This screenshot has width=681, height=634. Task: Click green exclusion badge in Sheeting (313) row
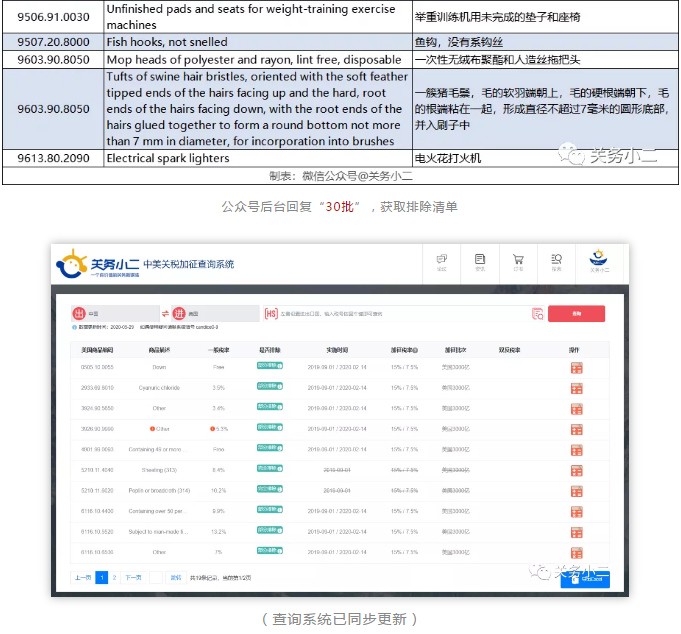click(x=270, y=468)
